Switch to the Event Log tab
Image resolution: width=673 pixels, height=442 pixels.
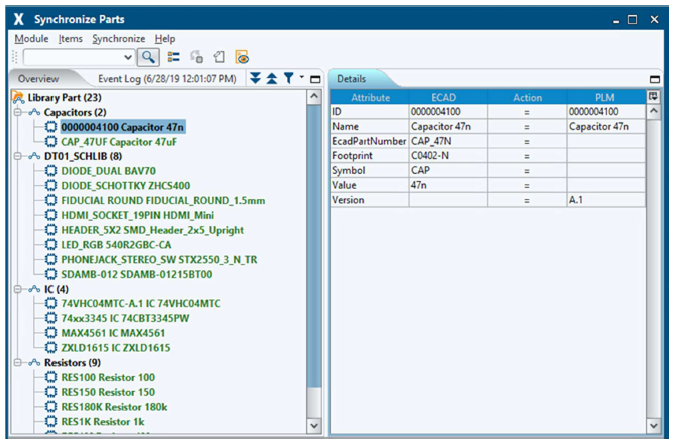click(x=167, y=78)
